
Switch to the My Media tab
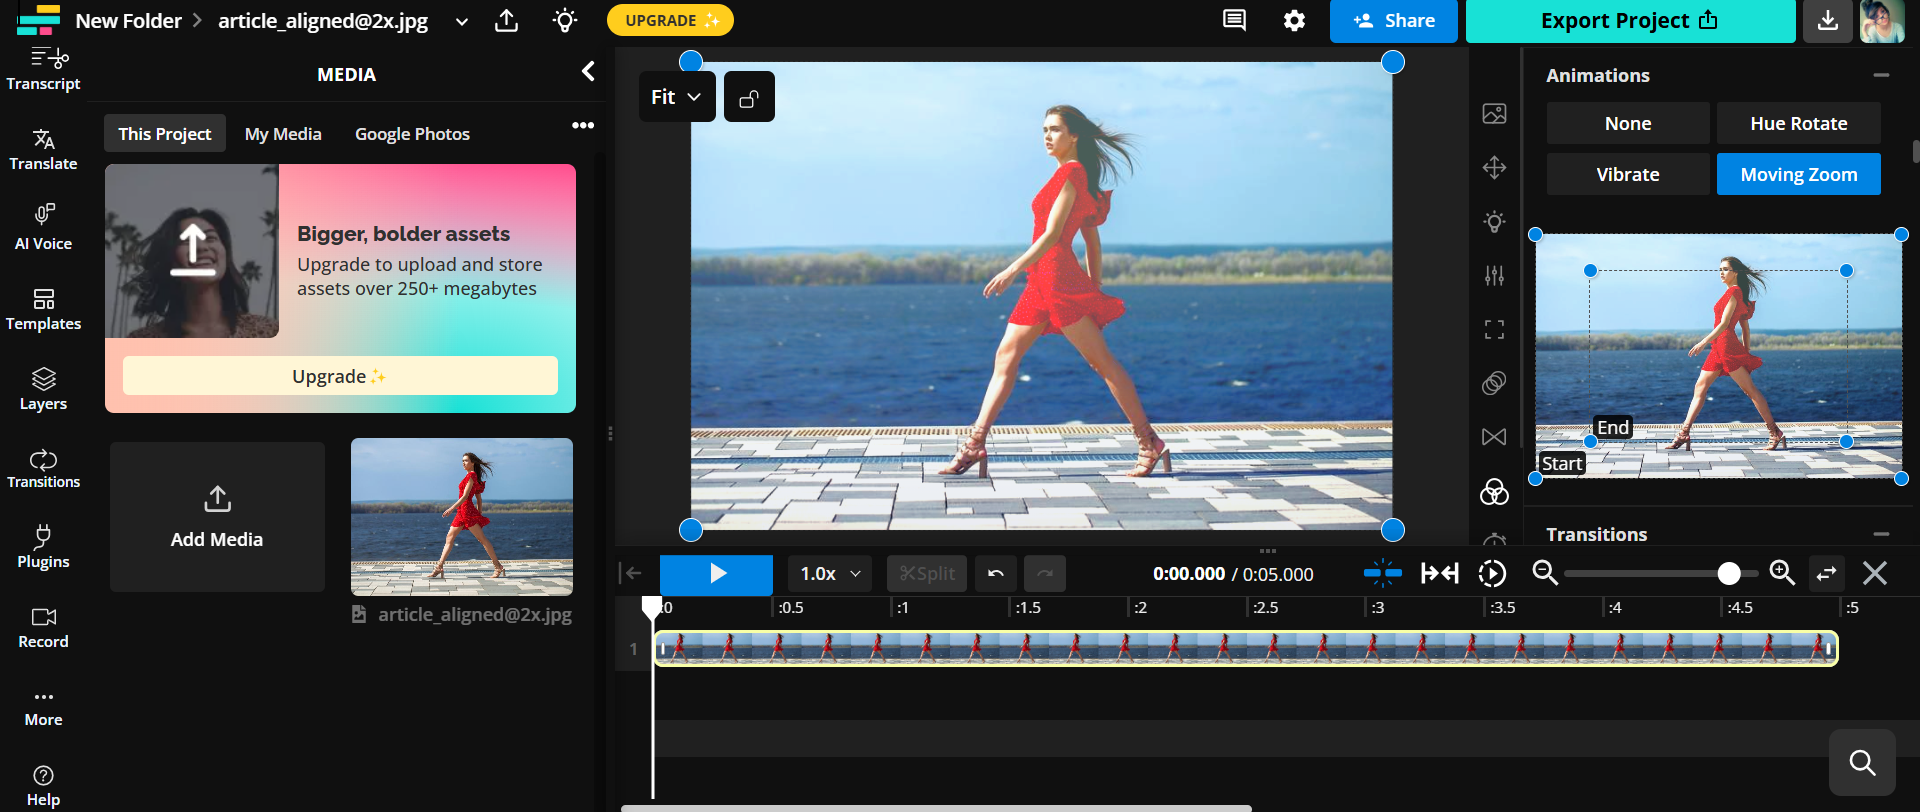(283, 134)
